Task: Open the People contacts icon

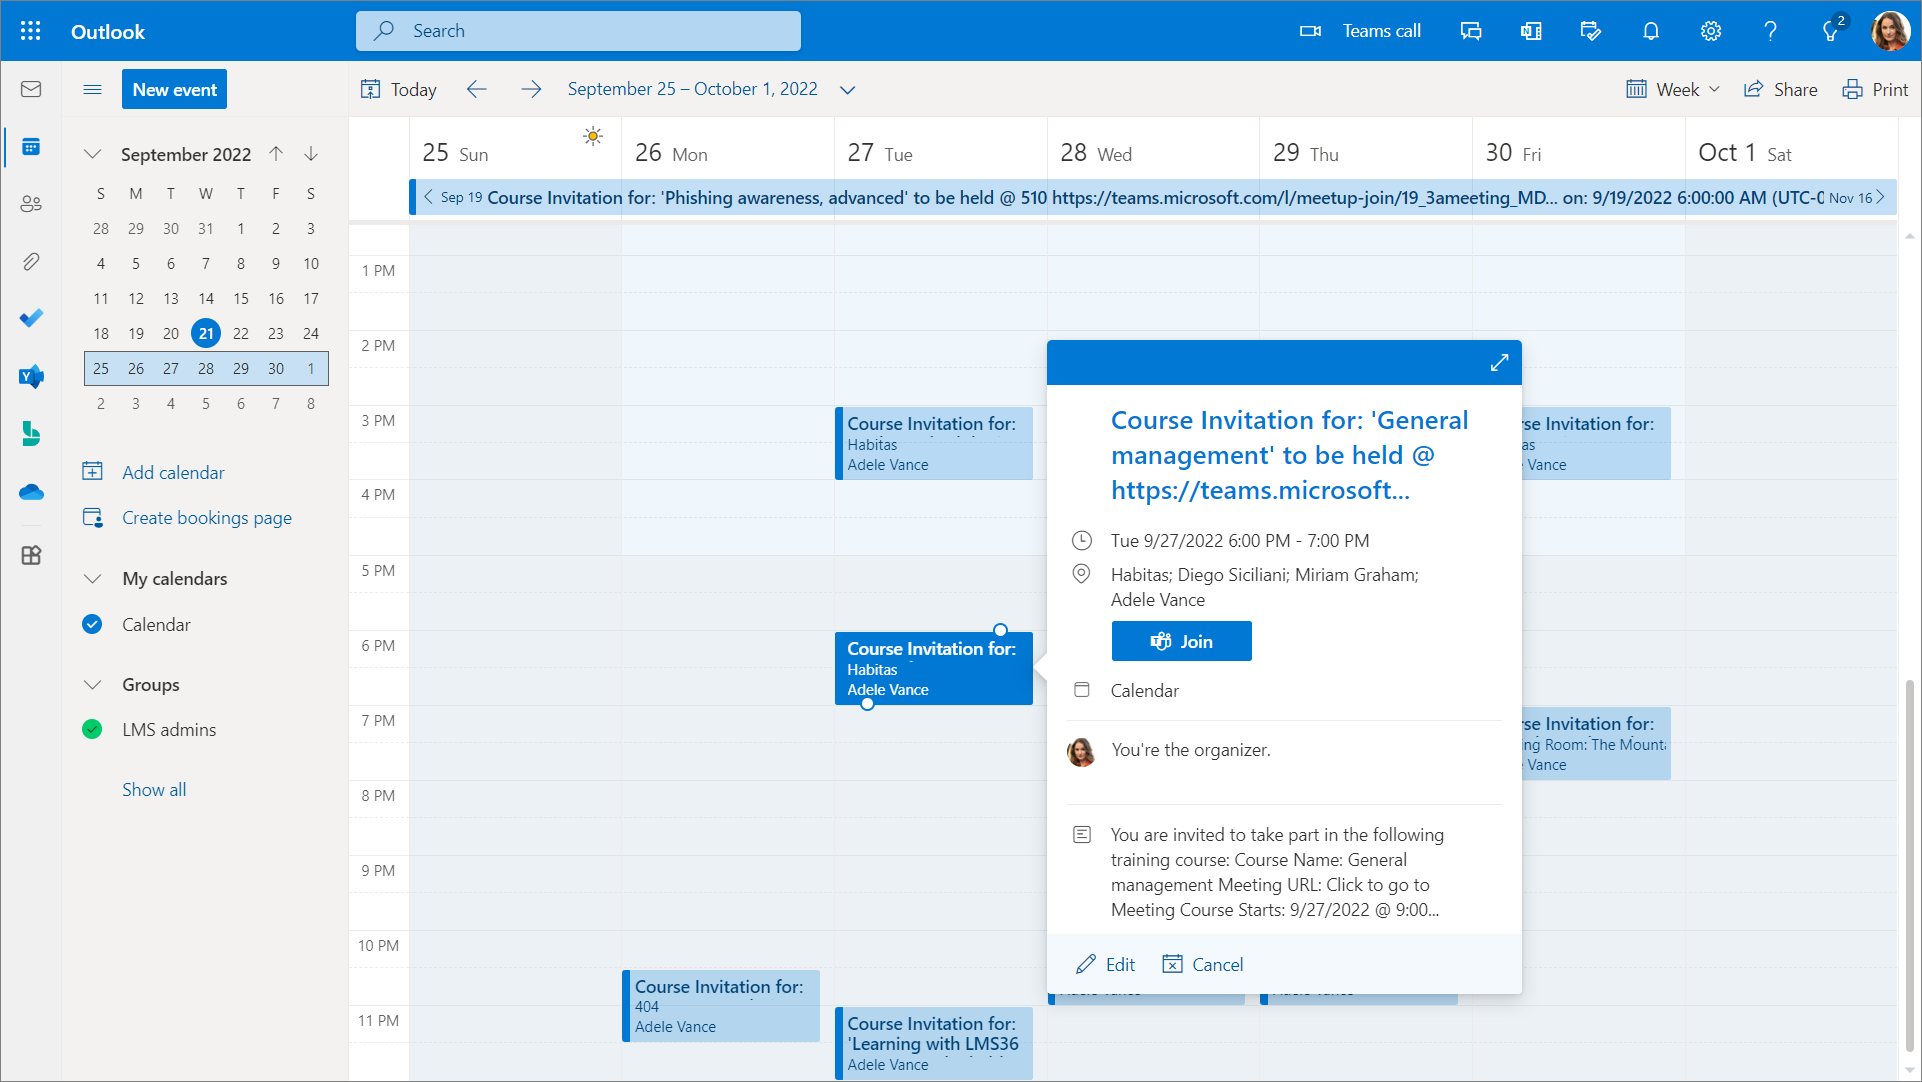Action: (x=31, y=204)
